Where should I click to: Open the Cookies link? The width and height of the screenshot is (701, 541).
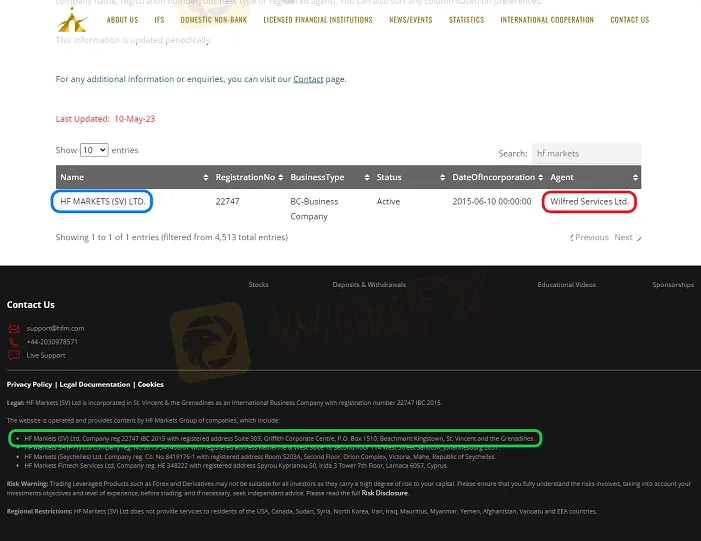click(151, 385)
